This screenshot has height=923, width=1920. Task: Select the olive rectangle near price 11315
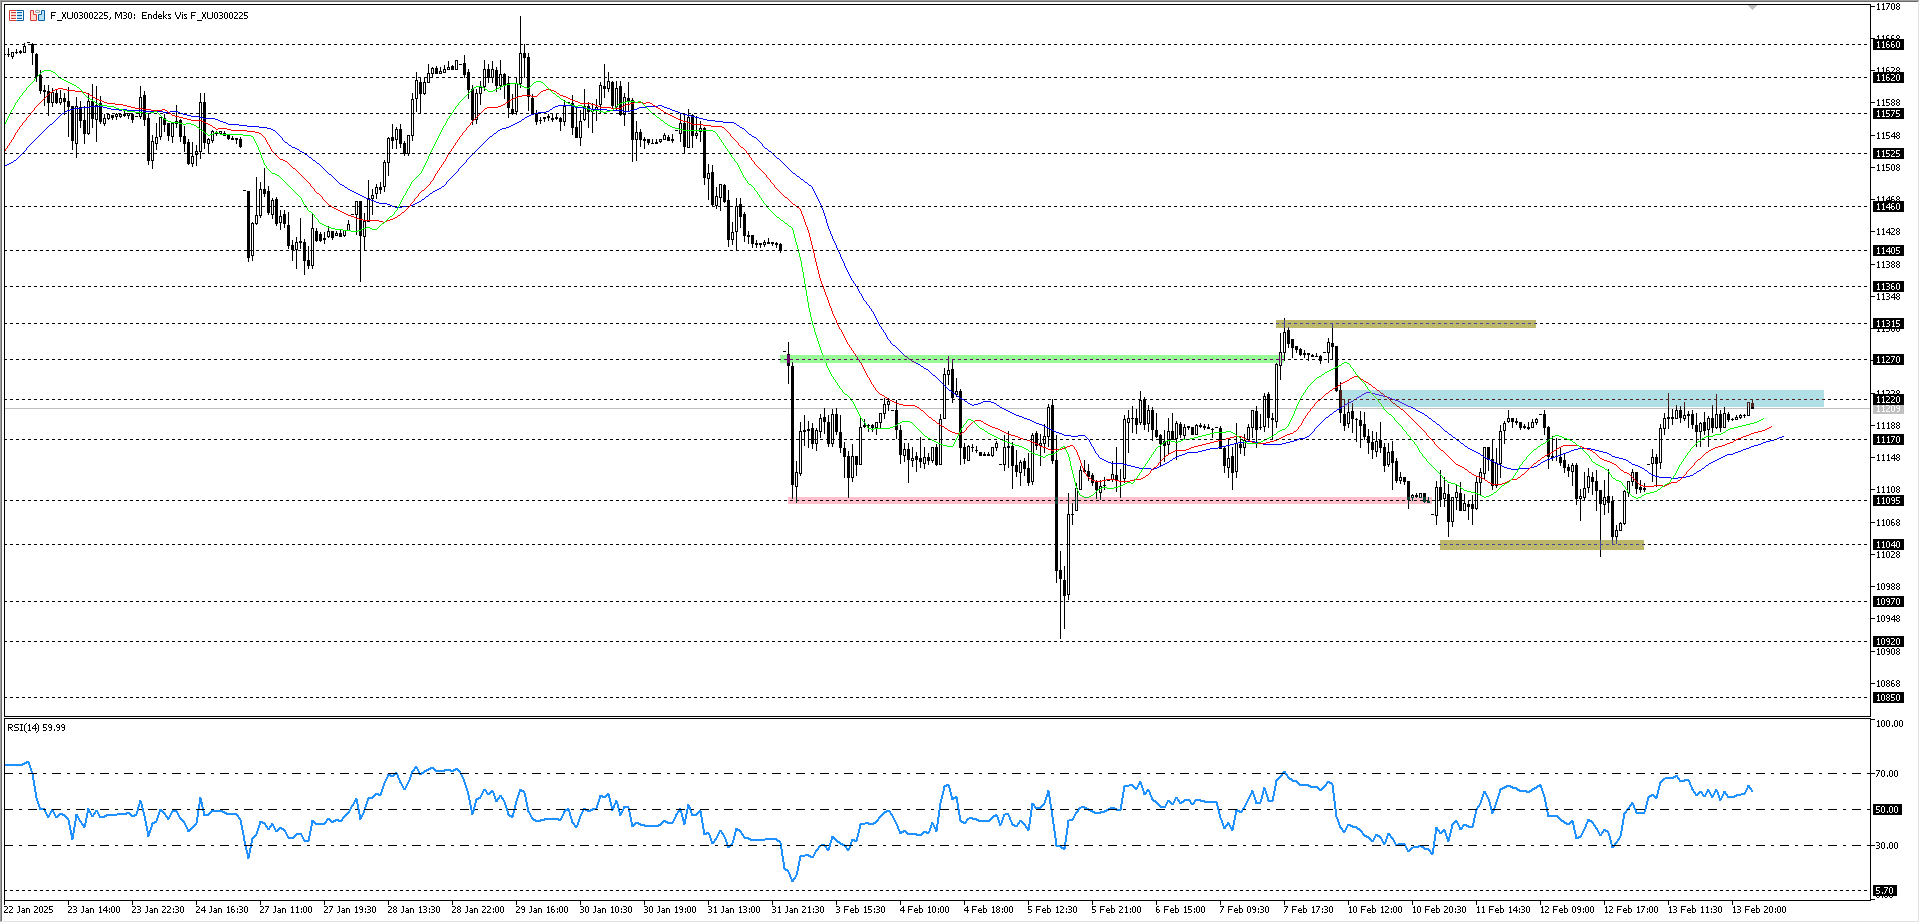click(1406, 323)
